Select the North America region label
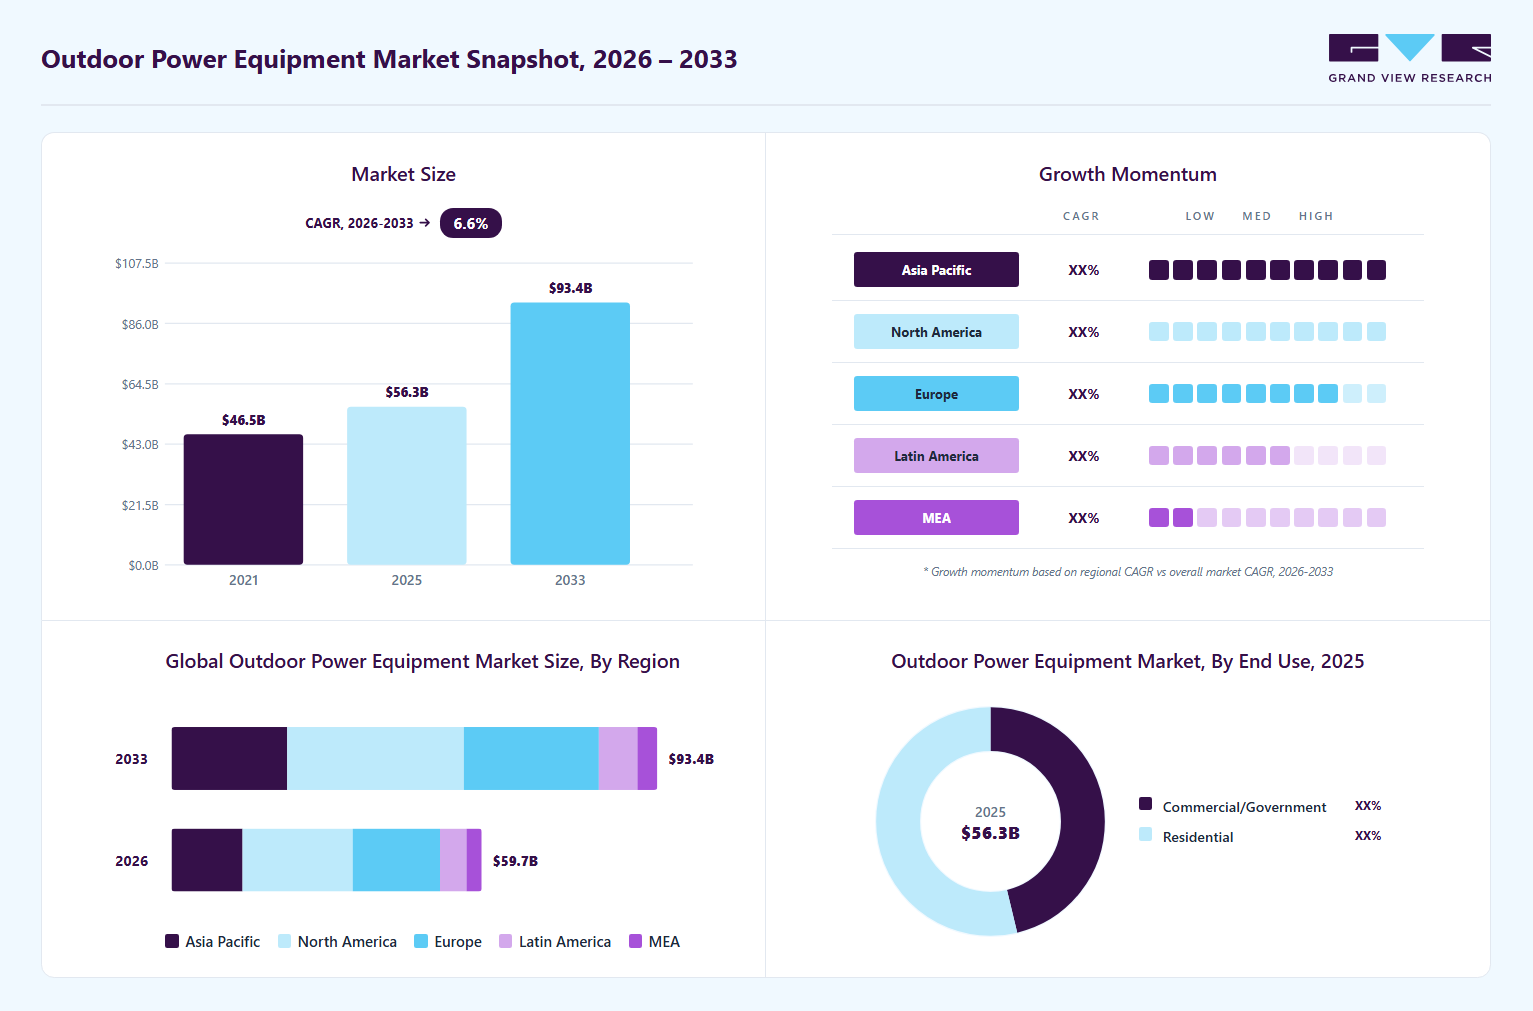1533x1011 pixels. (936, 332)
